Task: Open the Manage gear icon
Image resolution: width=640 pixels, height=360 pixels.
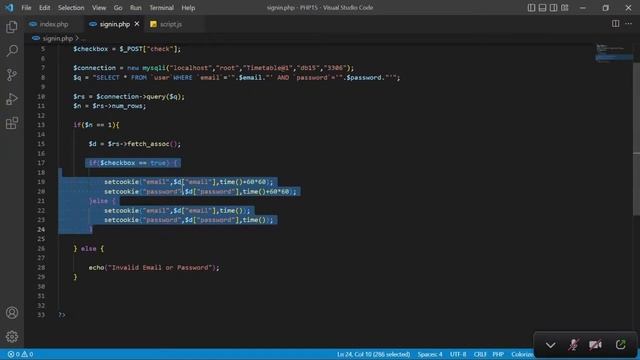Action: (12, 336)
